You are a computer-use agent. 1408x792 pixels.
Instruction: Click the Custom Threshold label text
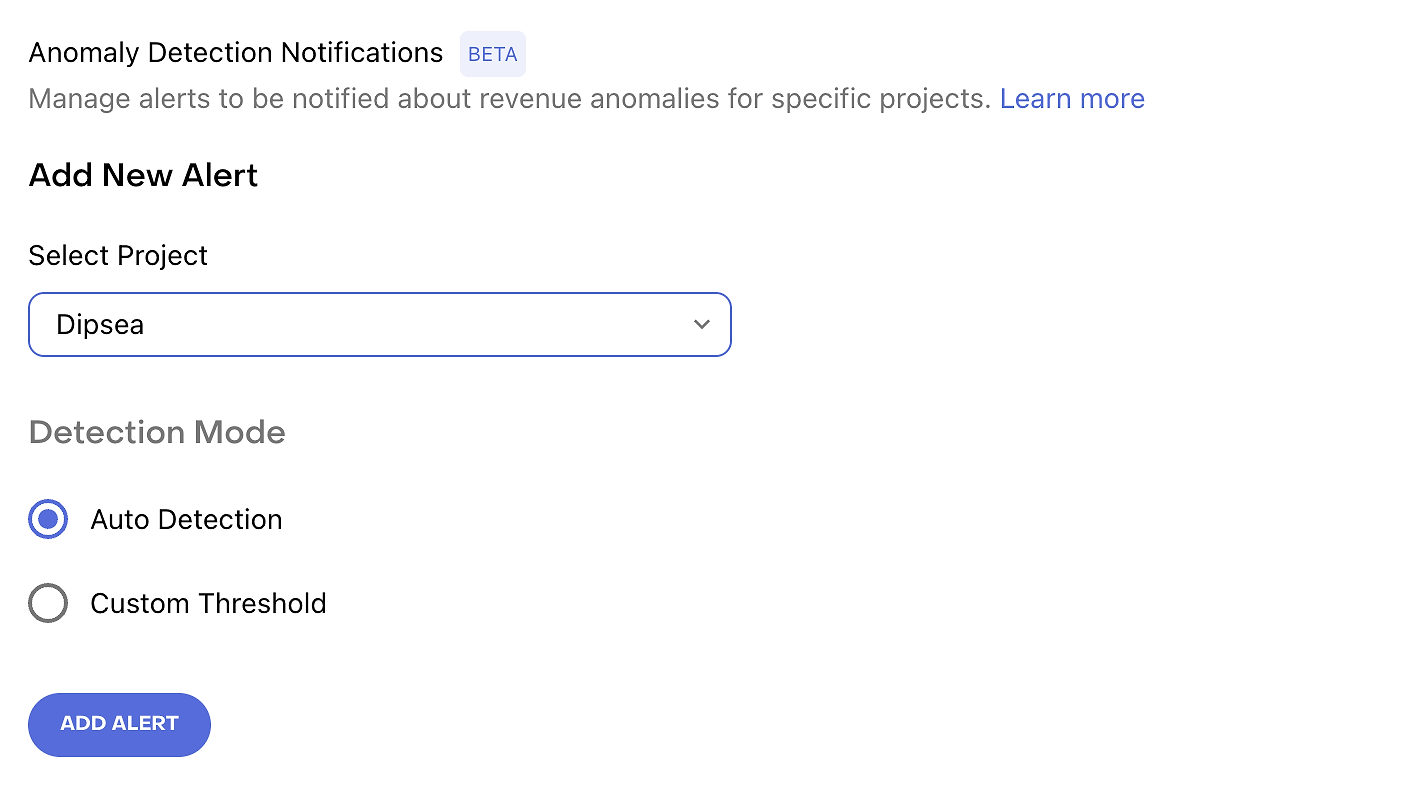coord(208,603)
